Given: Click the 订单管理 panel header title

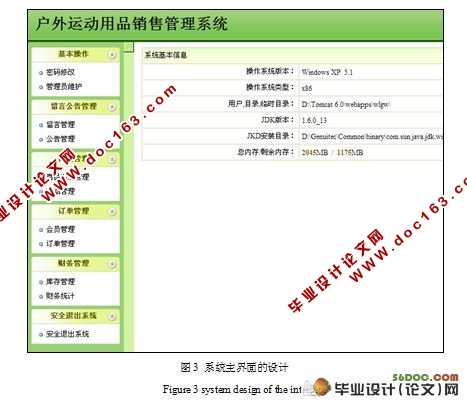Looking at the screenshot, I should tap(73, 211).
